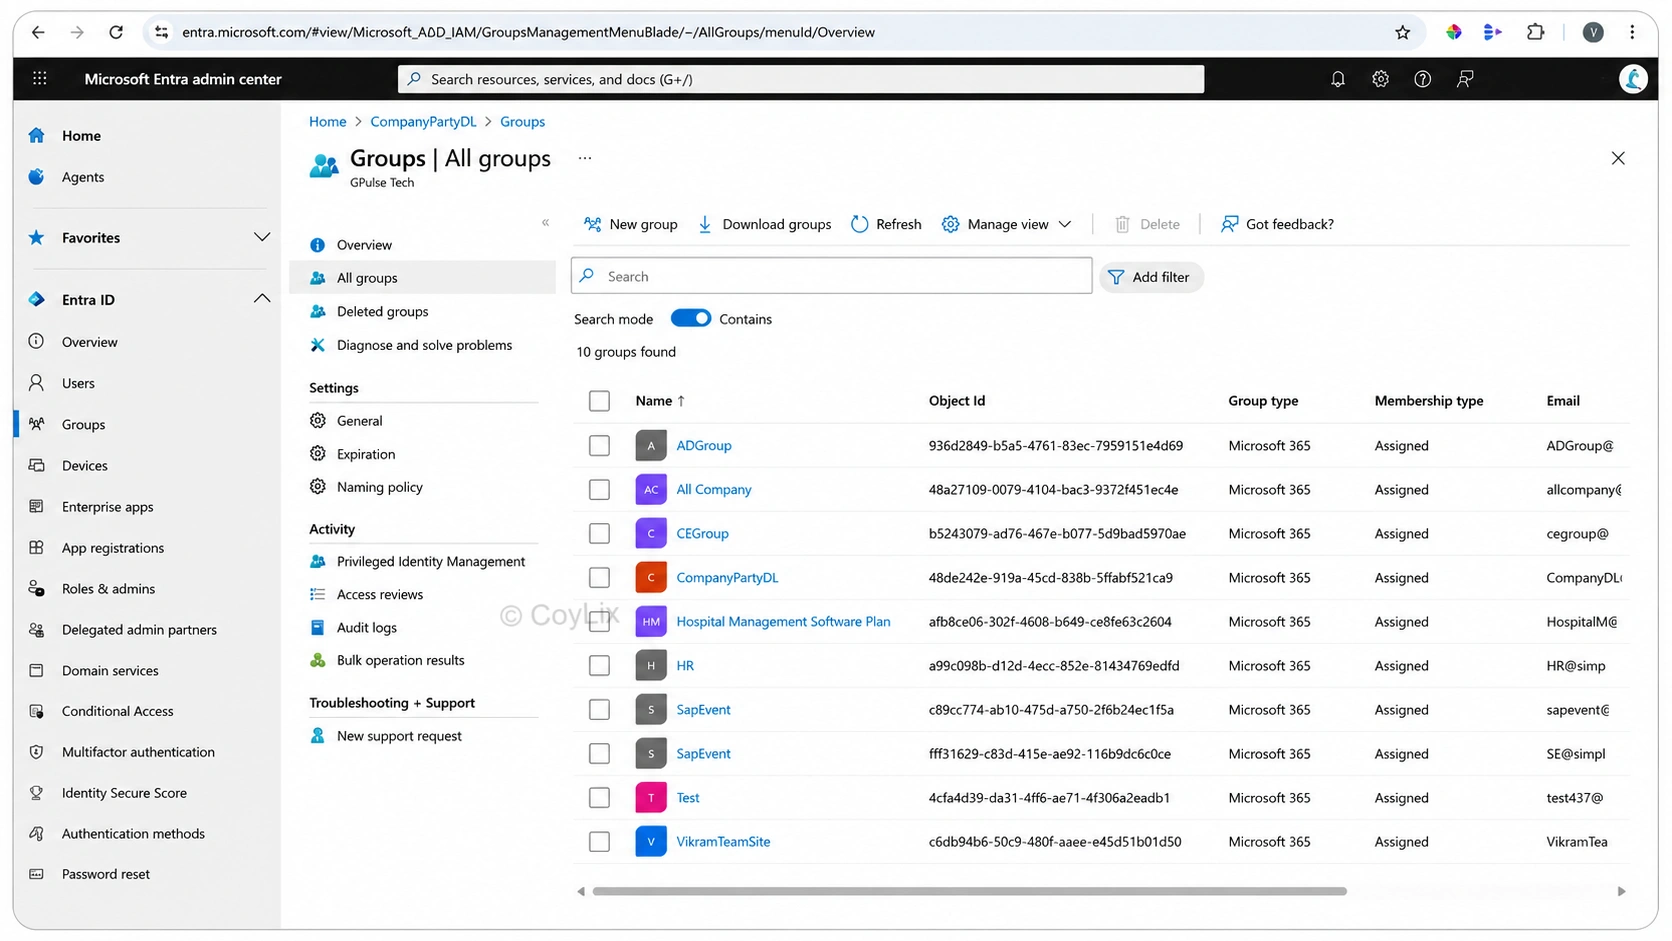Viewport: 1672px width, 941px height.
Task: Open New support request
Action: [398, 736]
